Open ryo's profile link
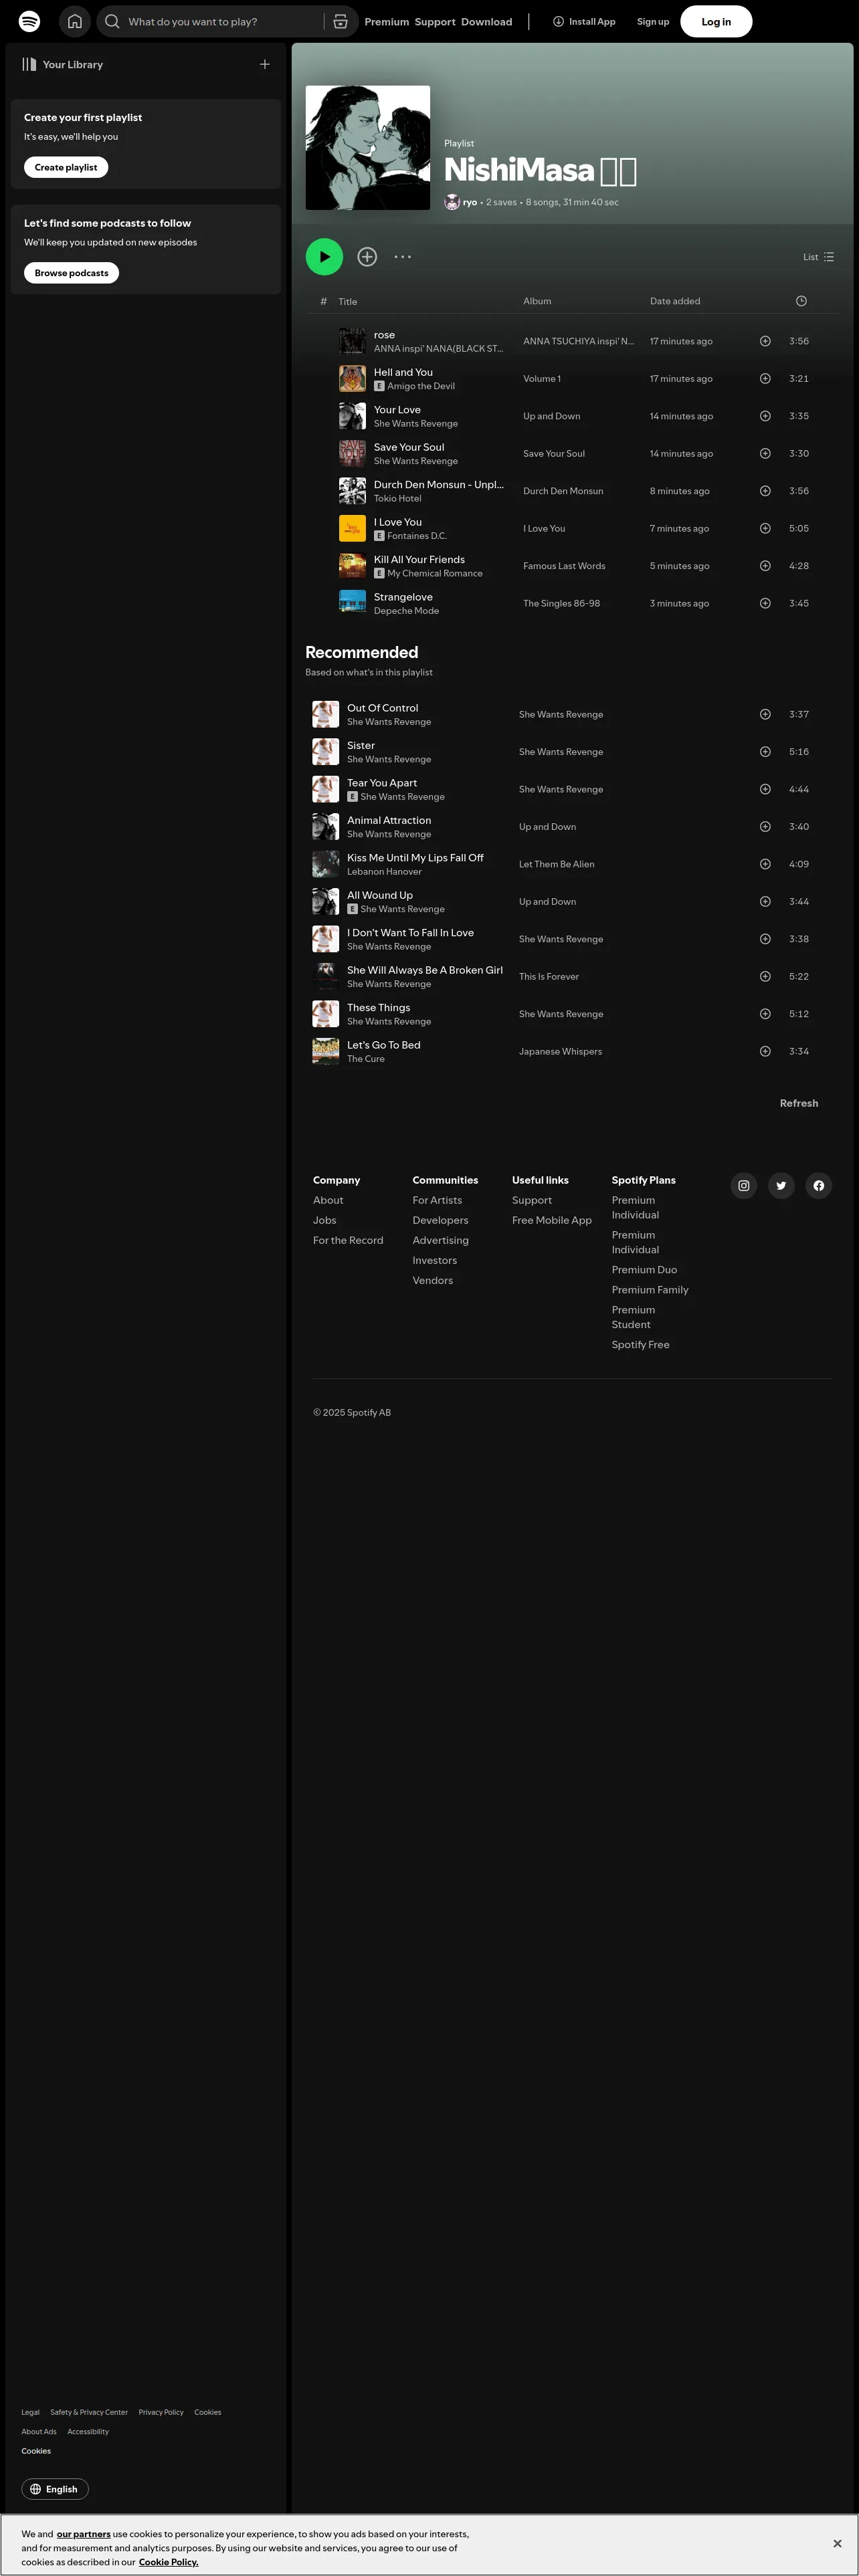The width and height of the screenshot is (859, 2576). (x=470, y=202)
